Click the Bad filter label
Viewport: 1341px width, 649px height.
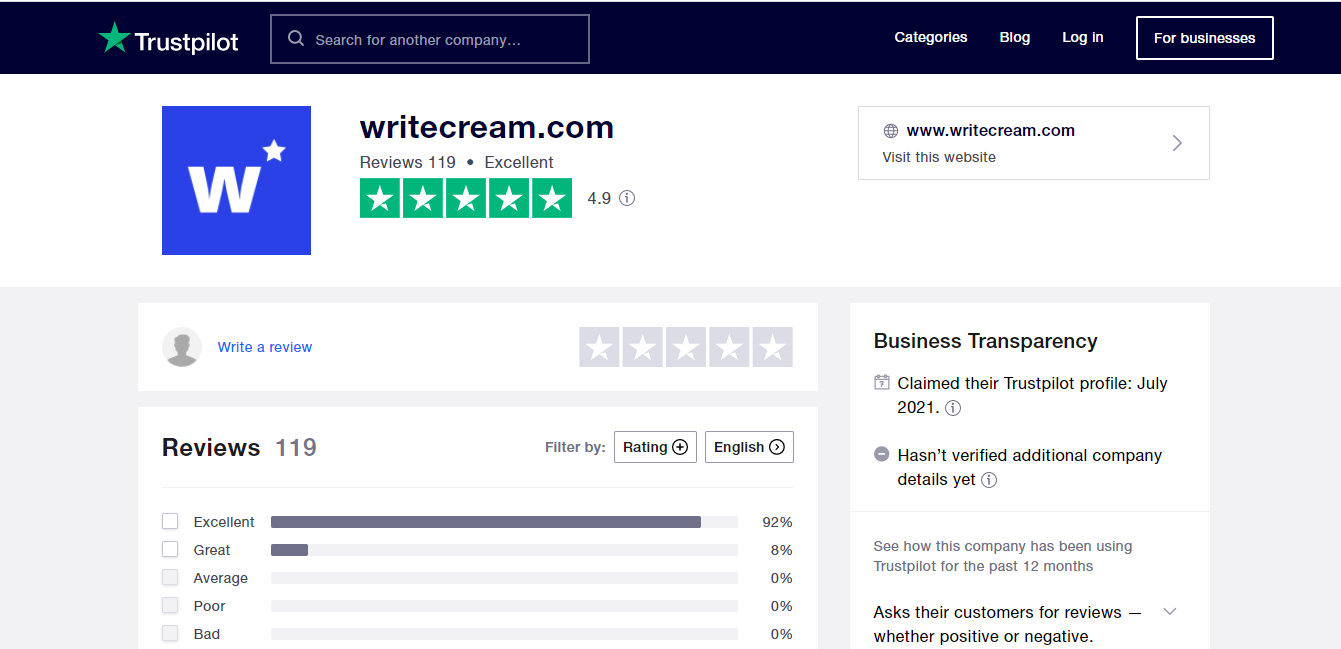click(x=207, y=634)
